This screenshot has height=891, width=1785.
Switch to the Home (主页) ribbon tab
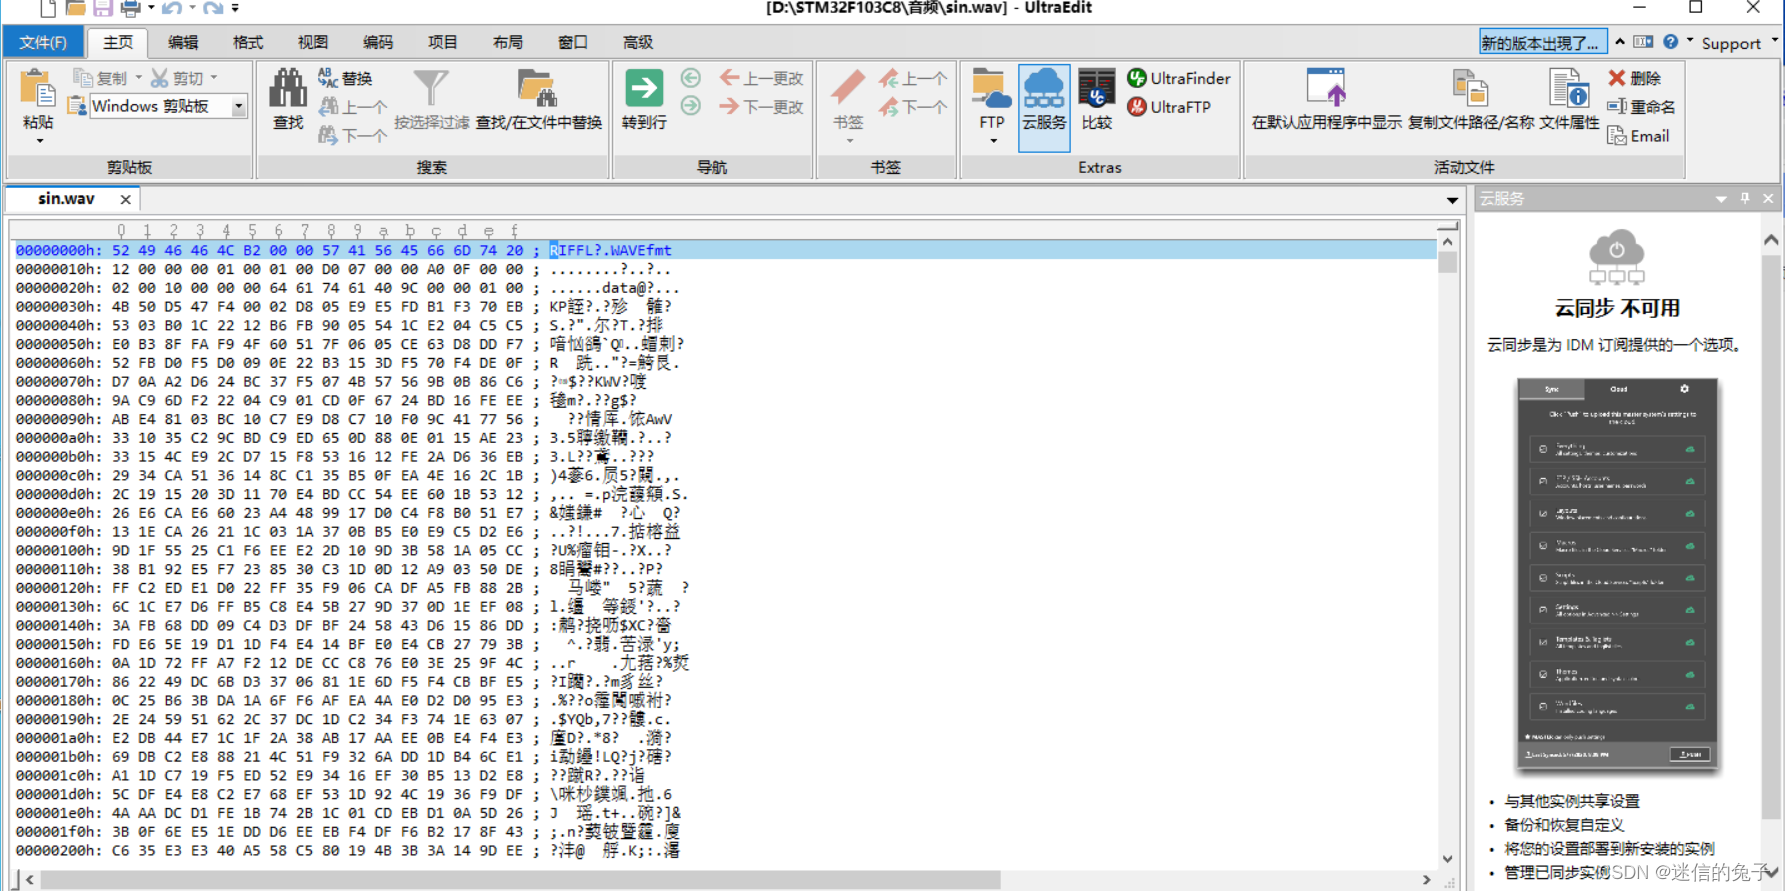[x=118, y=42]
